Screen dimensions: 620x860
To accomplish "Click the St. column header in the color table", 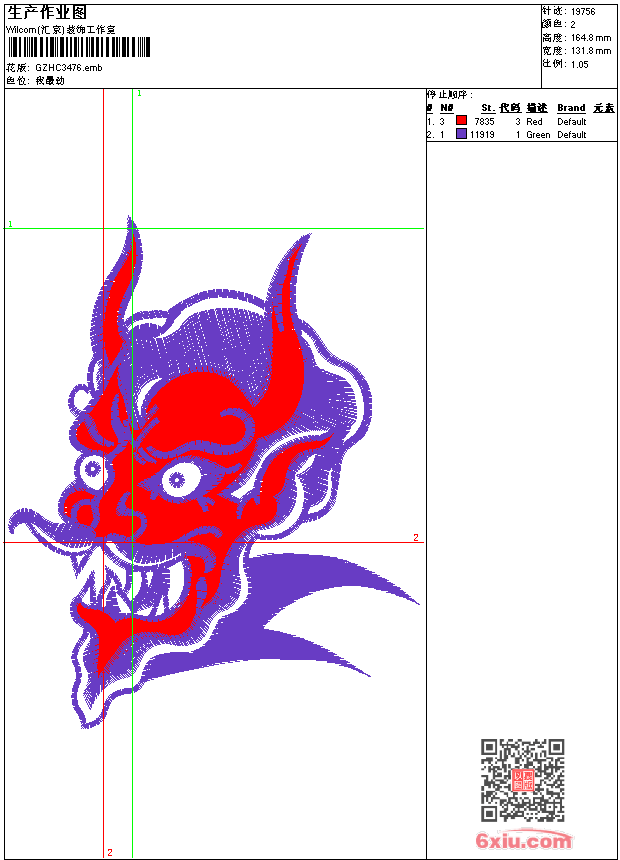I will coord(487,108).
